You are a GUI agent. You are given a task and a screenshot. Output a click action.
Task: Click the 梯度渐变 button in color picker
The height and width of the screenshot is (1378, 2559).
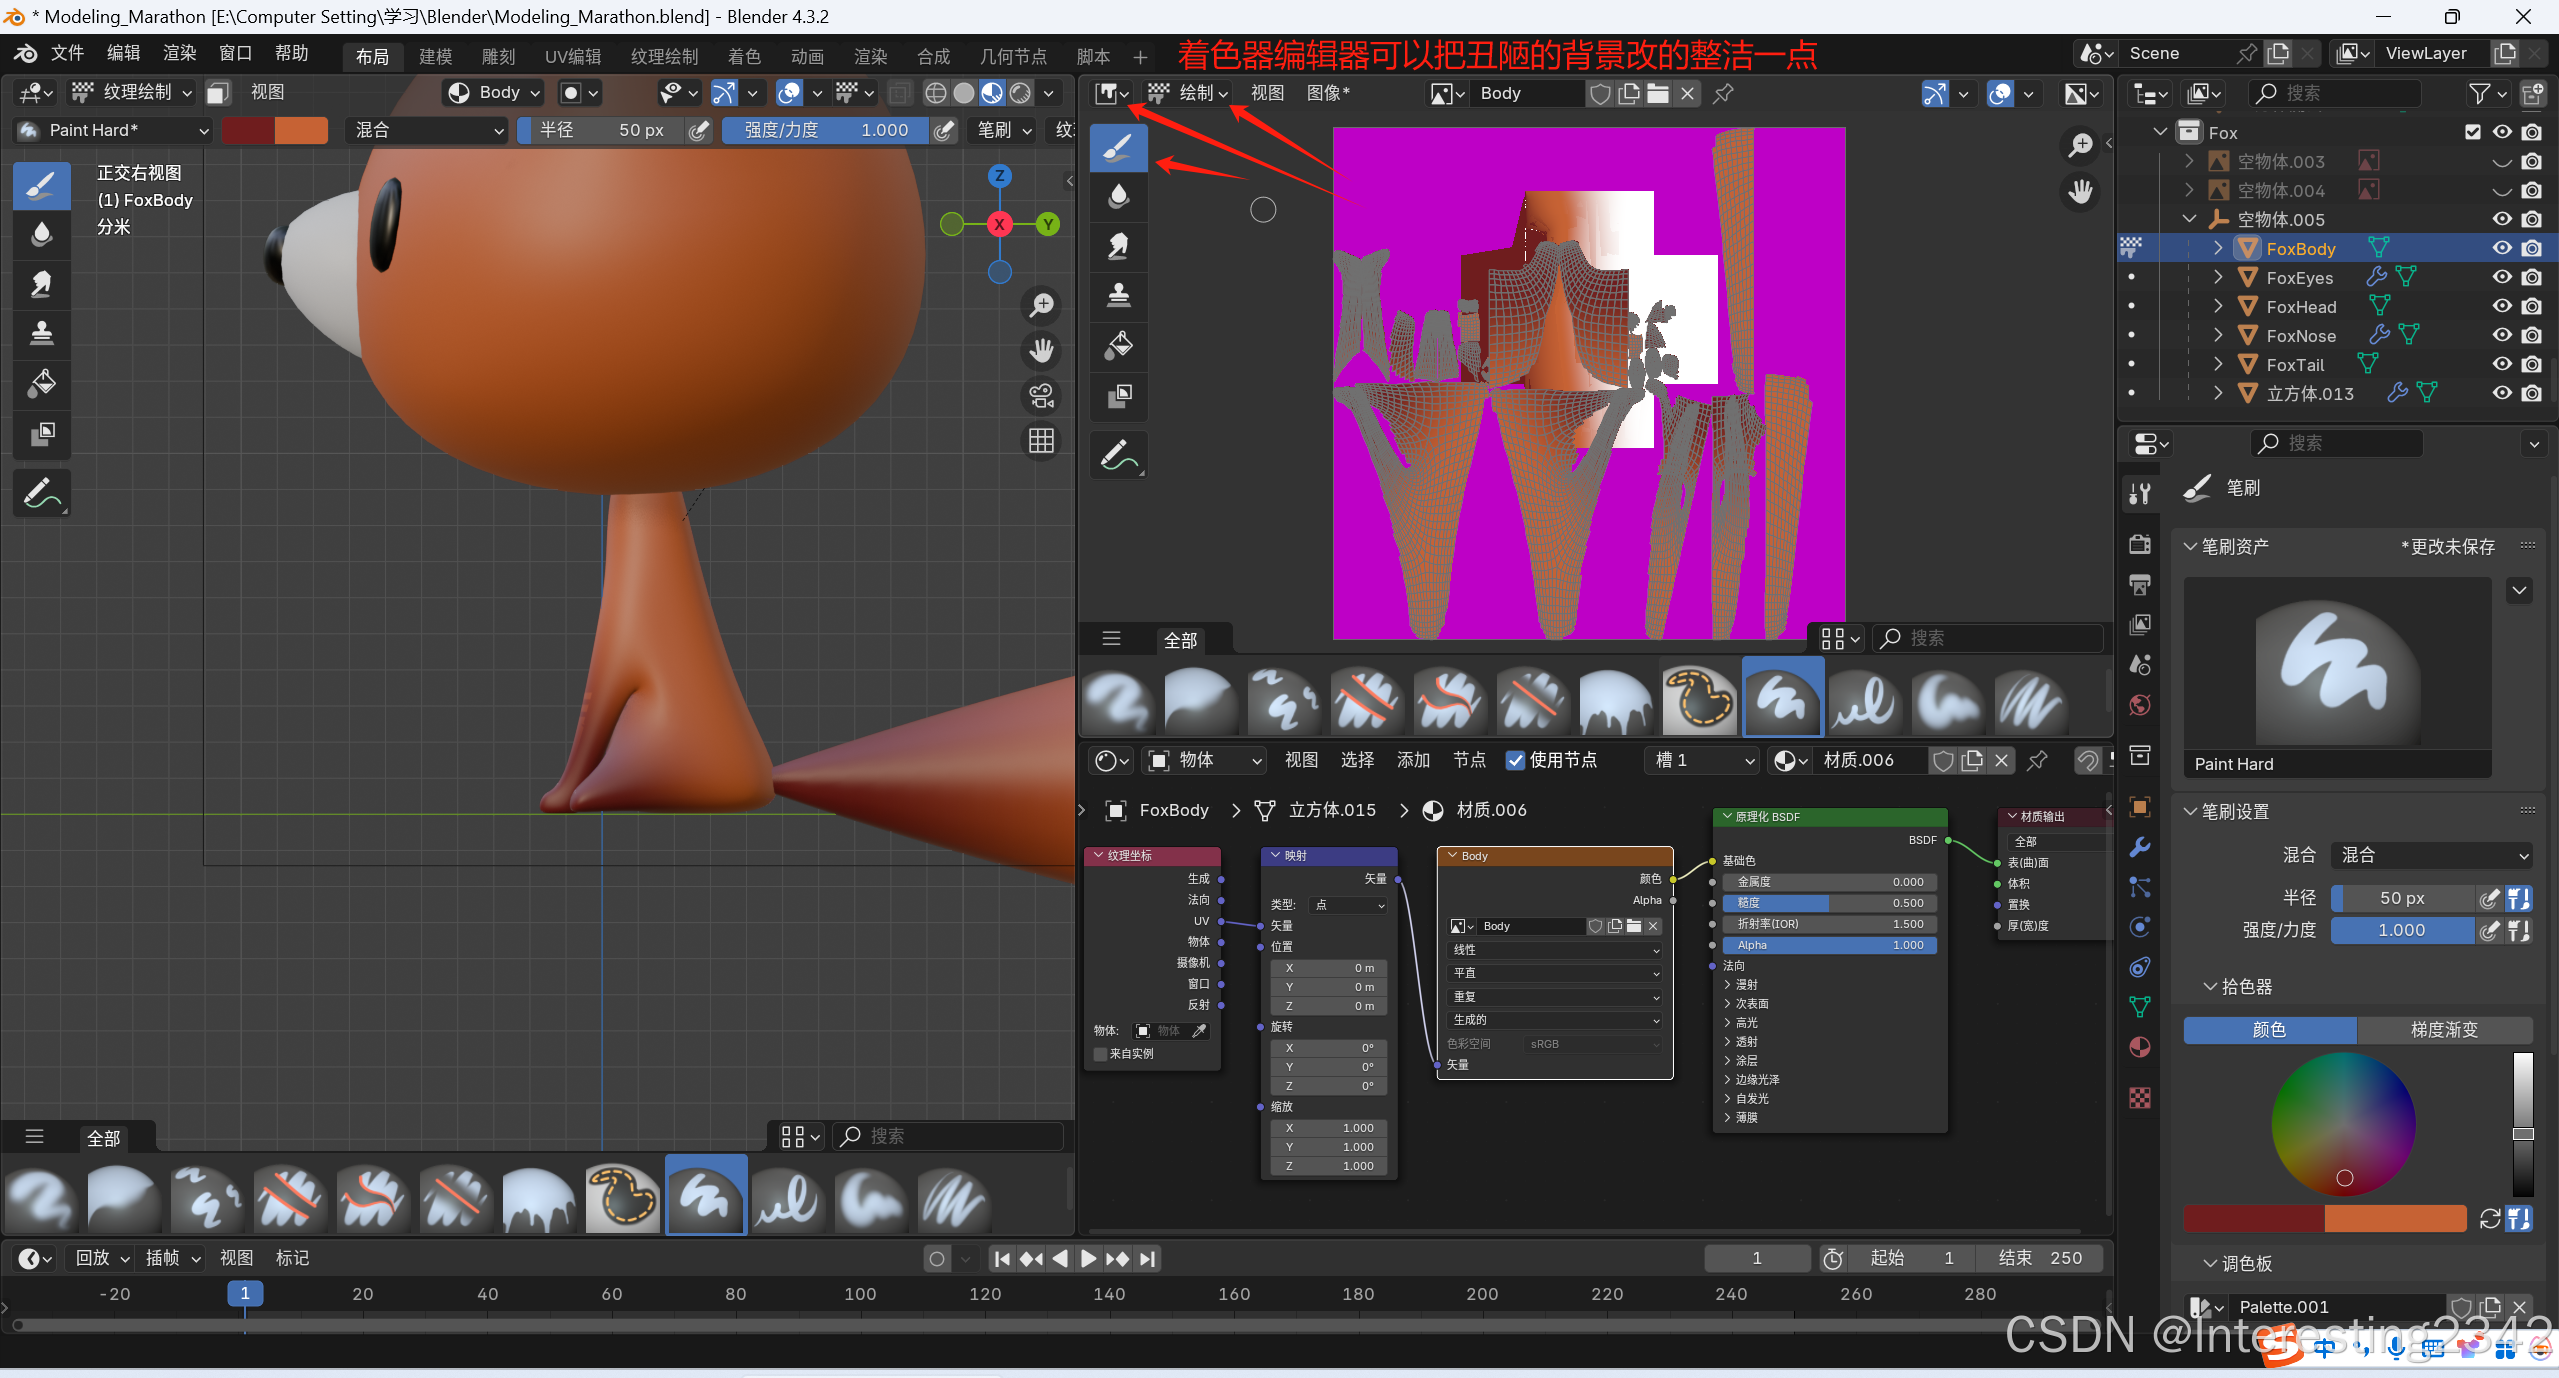pos(2443,1030)
